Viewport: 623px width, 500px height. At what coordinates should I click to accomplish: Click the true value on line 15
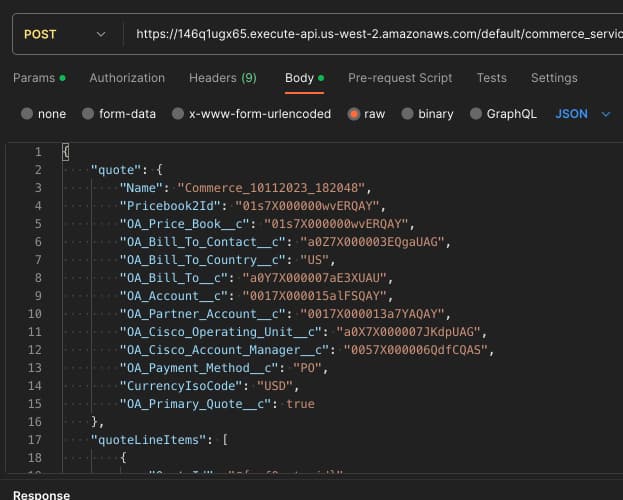300,404
